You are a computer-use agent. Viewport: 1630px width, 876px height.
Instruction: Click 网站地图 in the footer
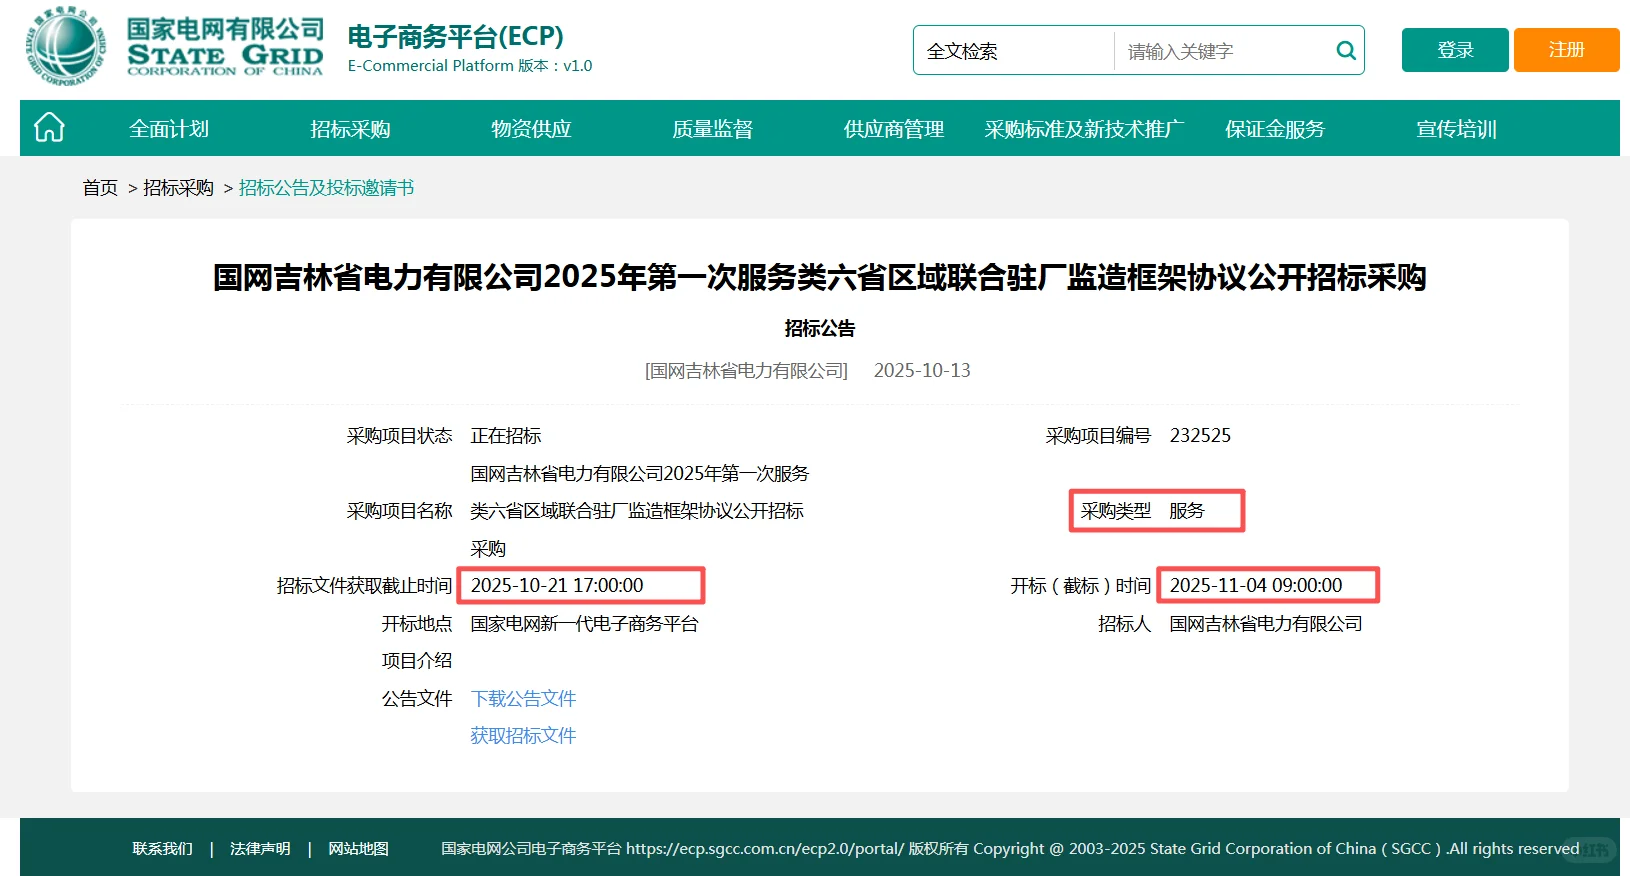[x=358, y=849]
